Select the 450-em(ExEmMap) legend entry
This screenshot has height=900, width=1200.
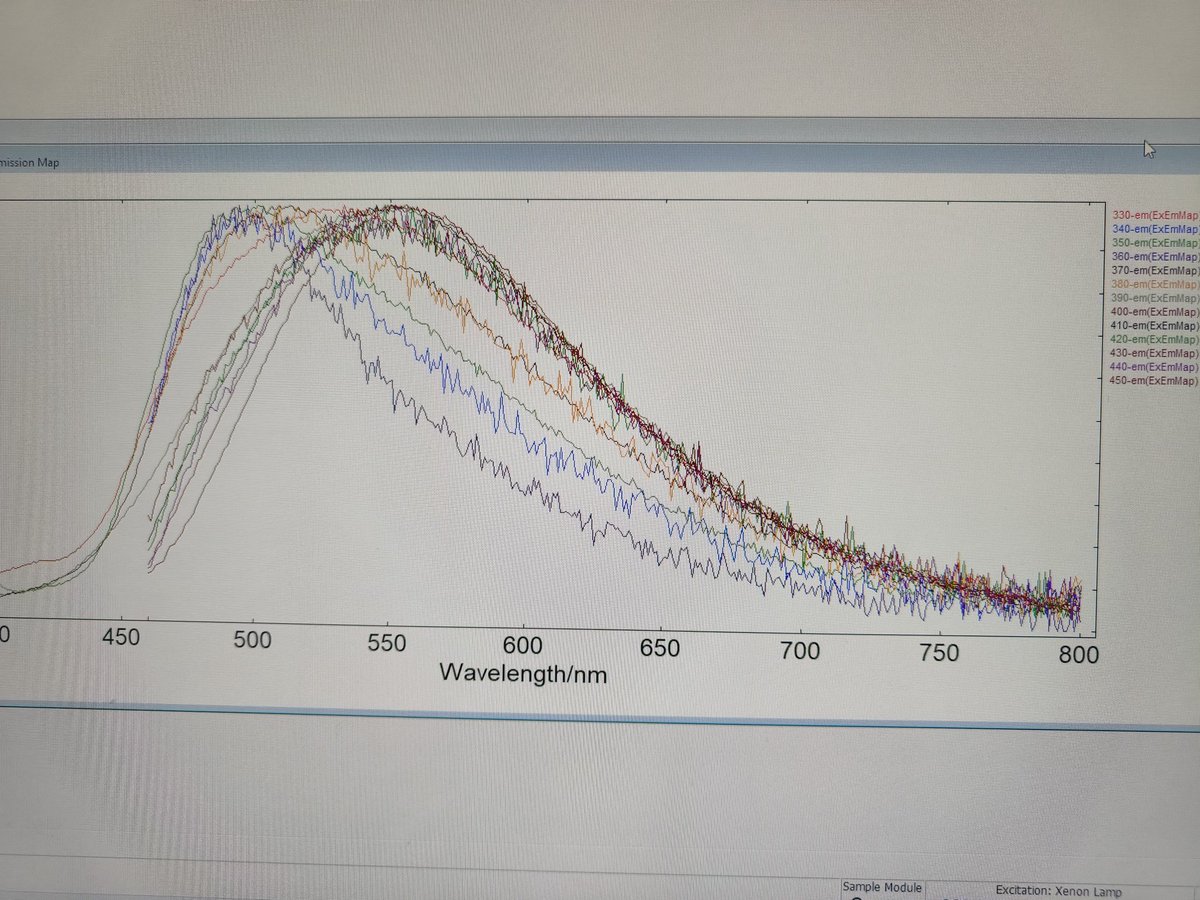[1154, 382]
